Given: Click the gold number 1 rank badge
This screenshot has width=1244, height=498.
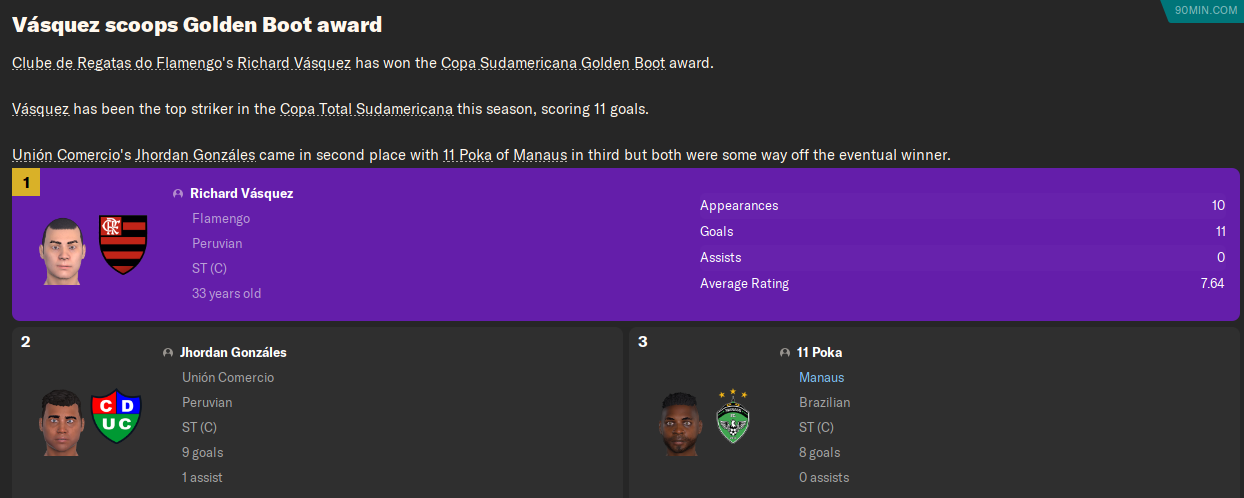Looking at the screenshot, I should [x=25, y=183].
